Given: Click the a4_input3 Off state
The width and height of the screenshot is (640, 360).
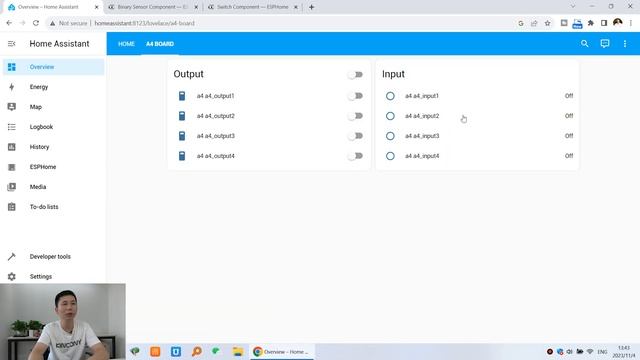Looking at the screenshot, I should tap(569, 136).
